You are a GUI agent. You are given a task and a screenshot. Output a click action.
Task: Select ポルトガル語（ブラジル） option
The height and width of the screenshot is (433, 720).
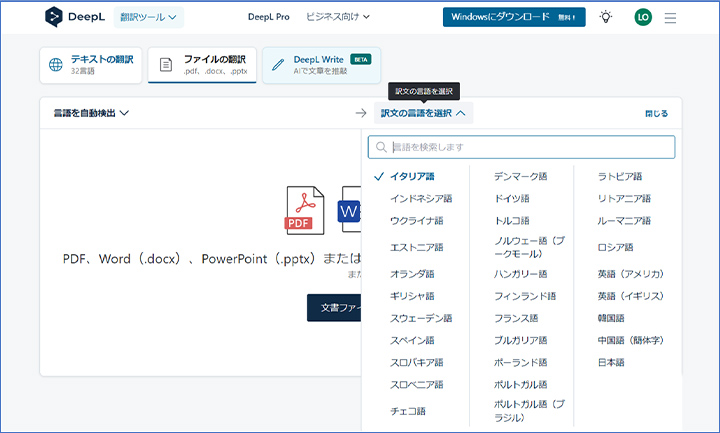[x=529, y=411]
